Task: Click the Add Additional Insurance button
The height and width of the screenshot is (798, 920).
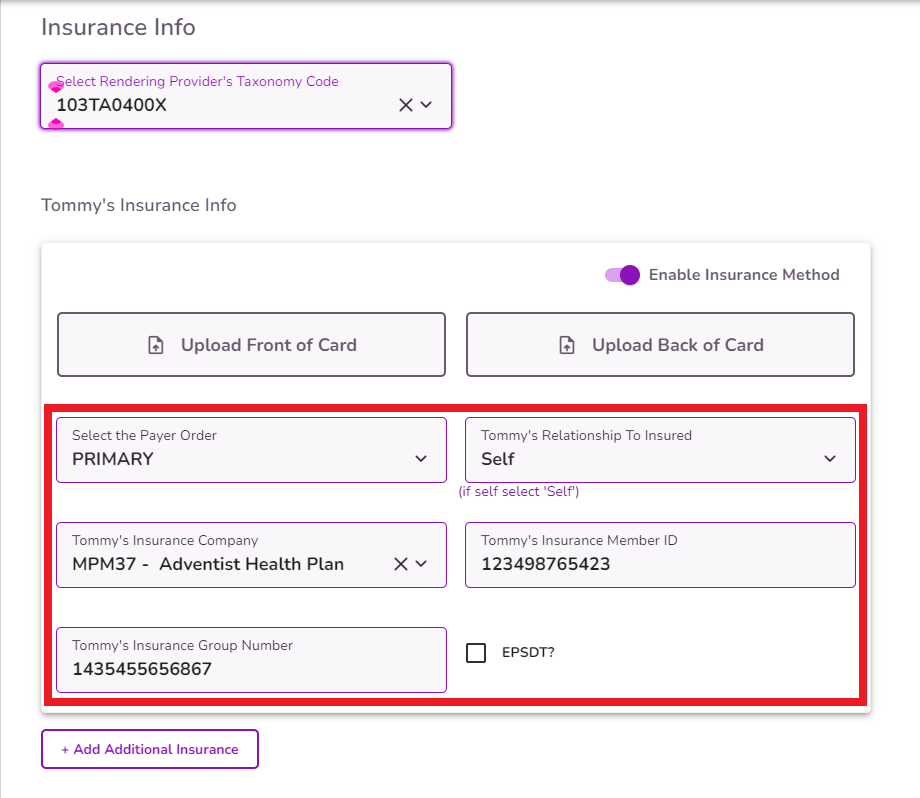Action: [x=149, y=748]
